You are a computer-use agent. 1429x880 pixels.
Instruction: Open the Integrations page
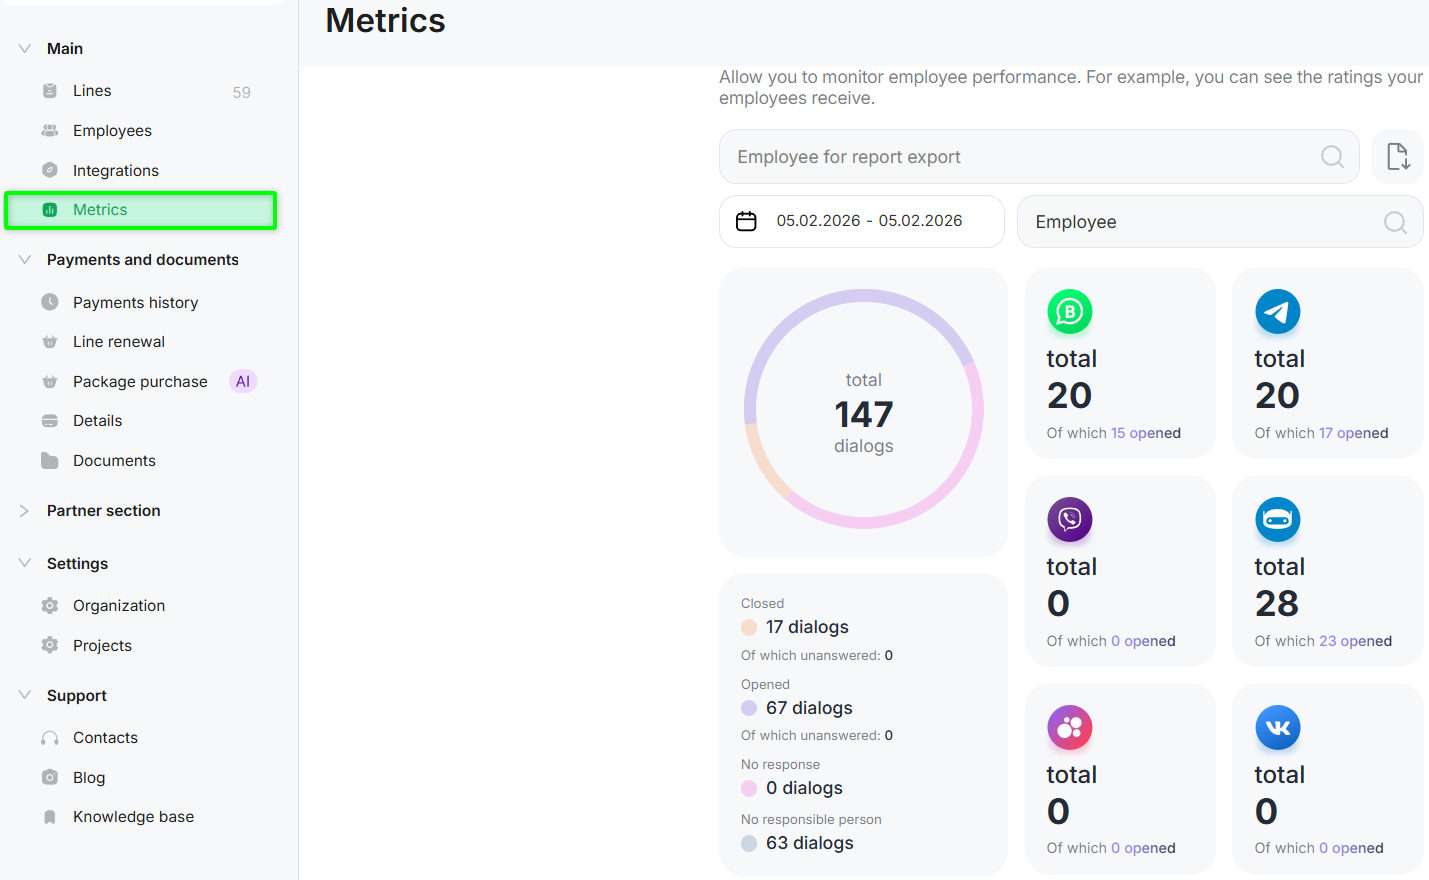(x=115, y=171)
